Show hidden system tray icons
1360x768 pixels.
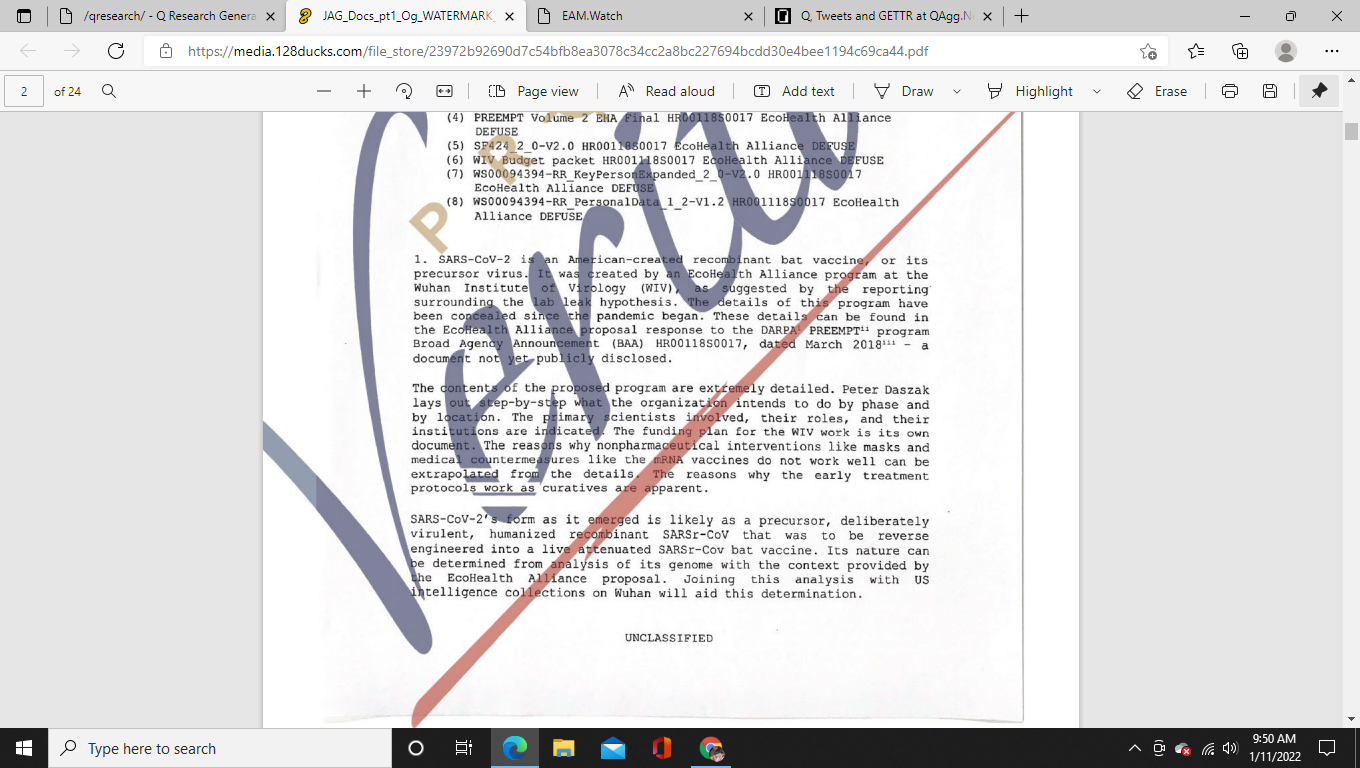pyautogui.click(x=1135, y=748)
